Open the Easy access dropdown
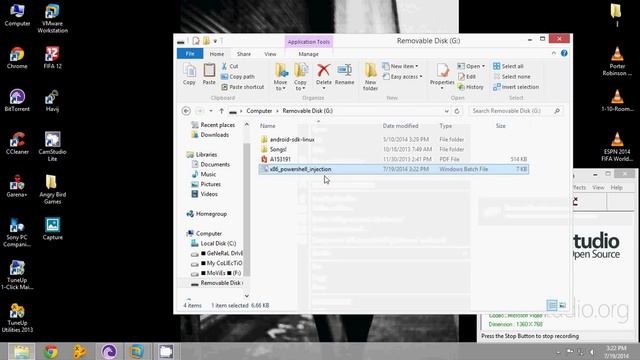This screenshot has width=640, height=360. (x=402, y=77)
